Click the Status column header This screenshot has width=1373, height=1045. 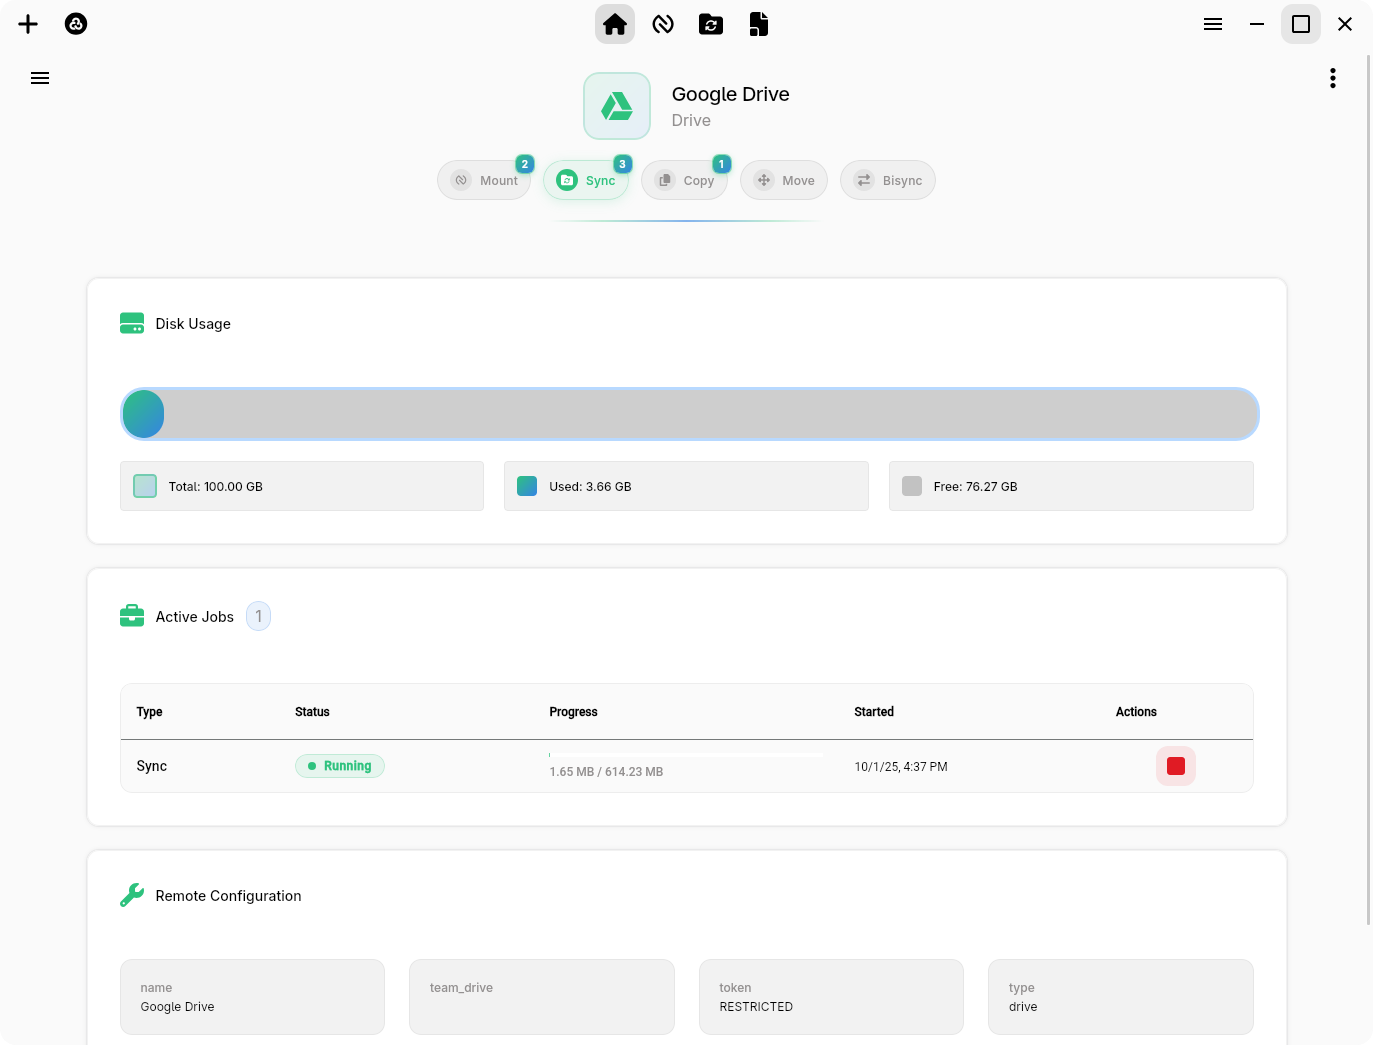[x=312, y=712]
